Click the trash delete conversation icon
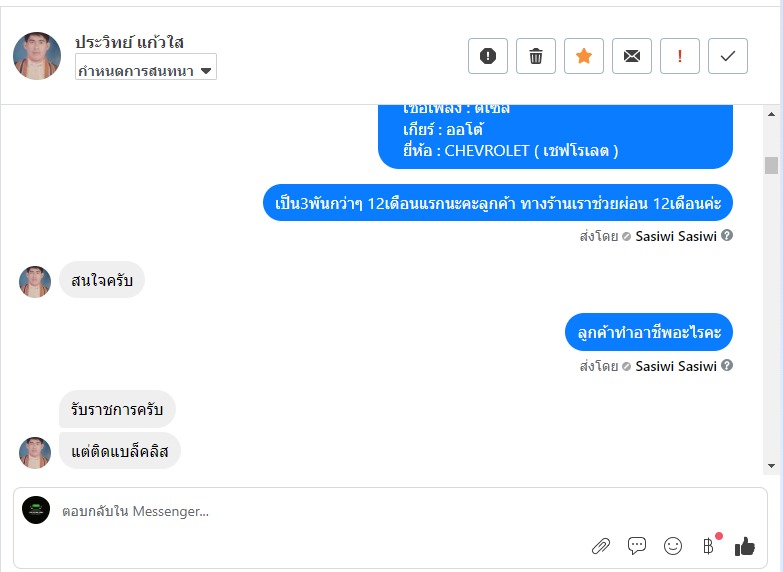This screenshot has height=572, width=783. (536, 56)
